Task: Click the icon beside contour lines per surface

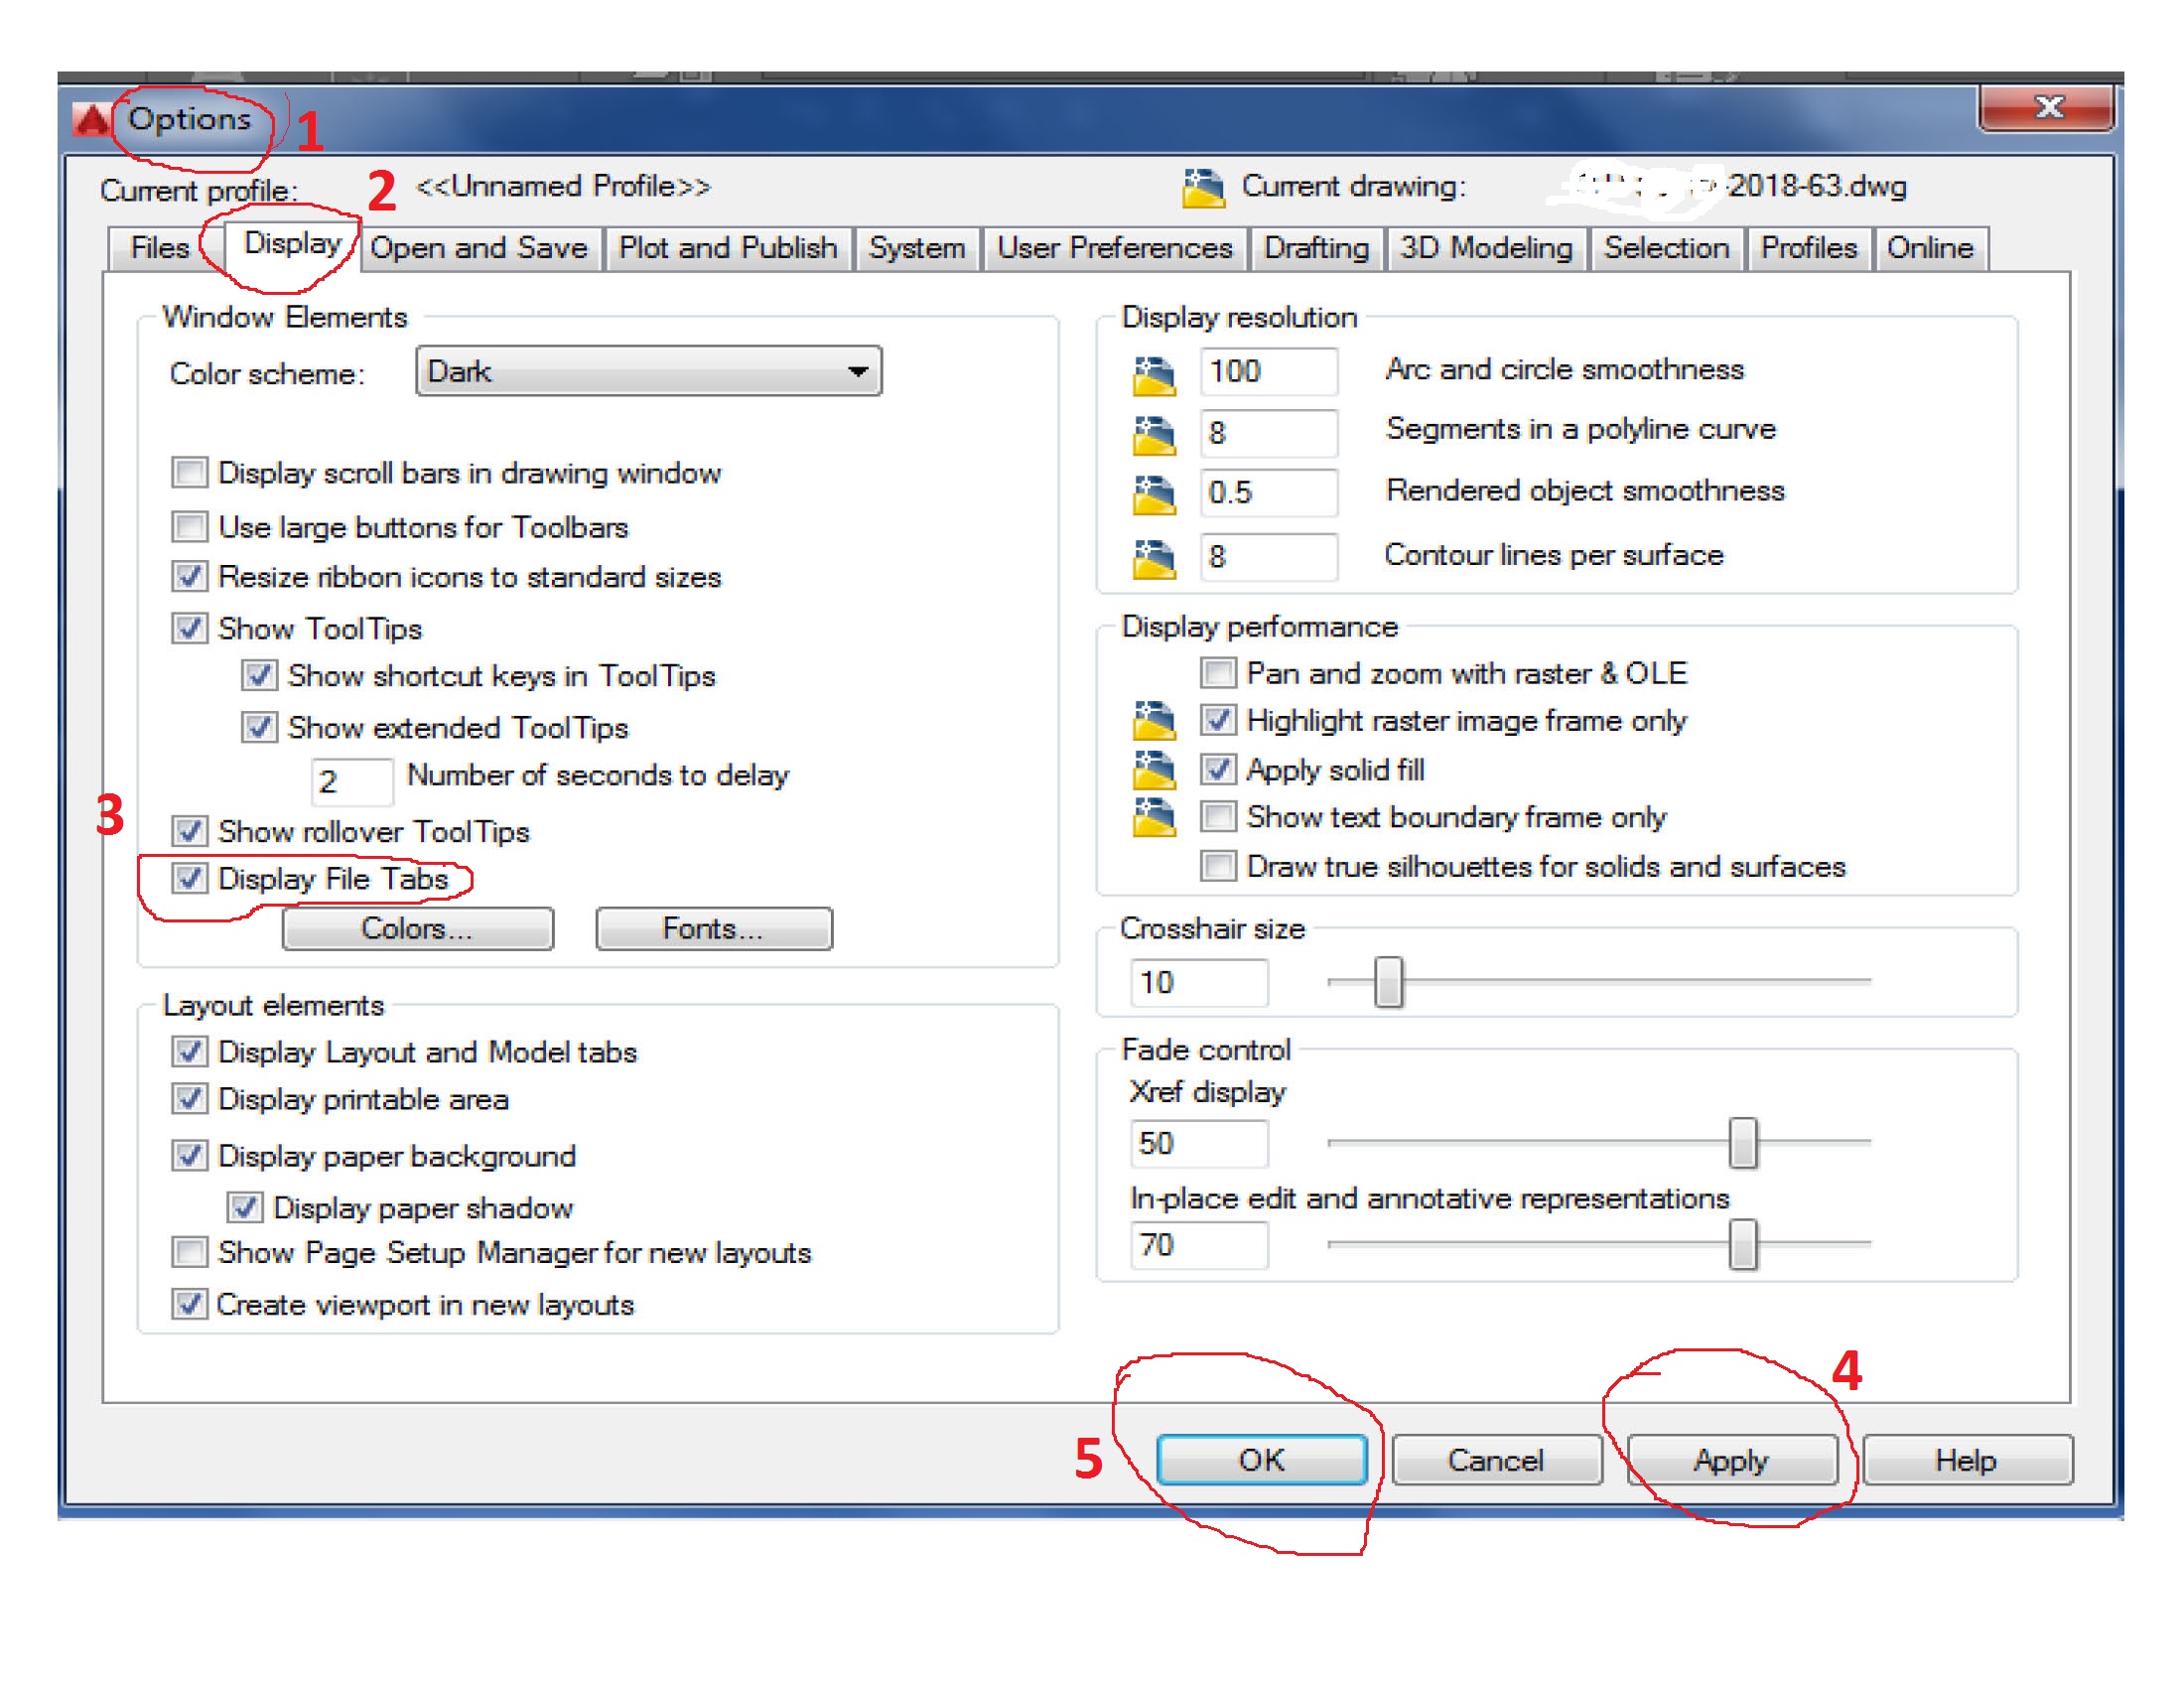Action: coord(1159,556)
